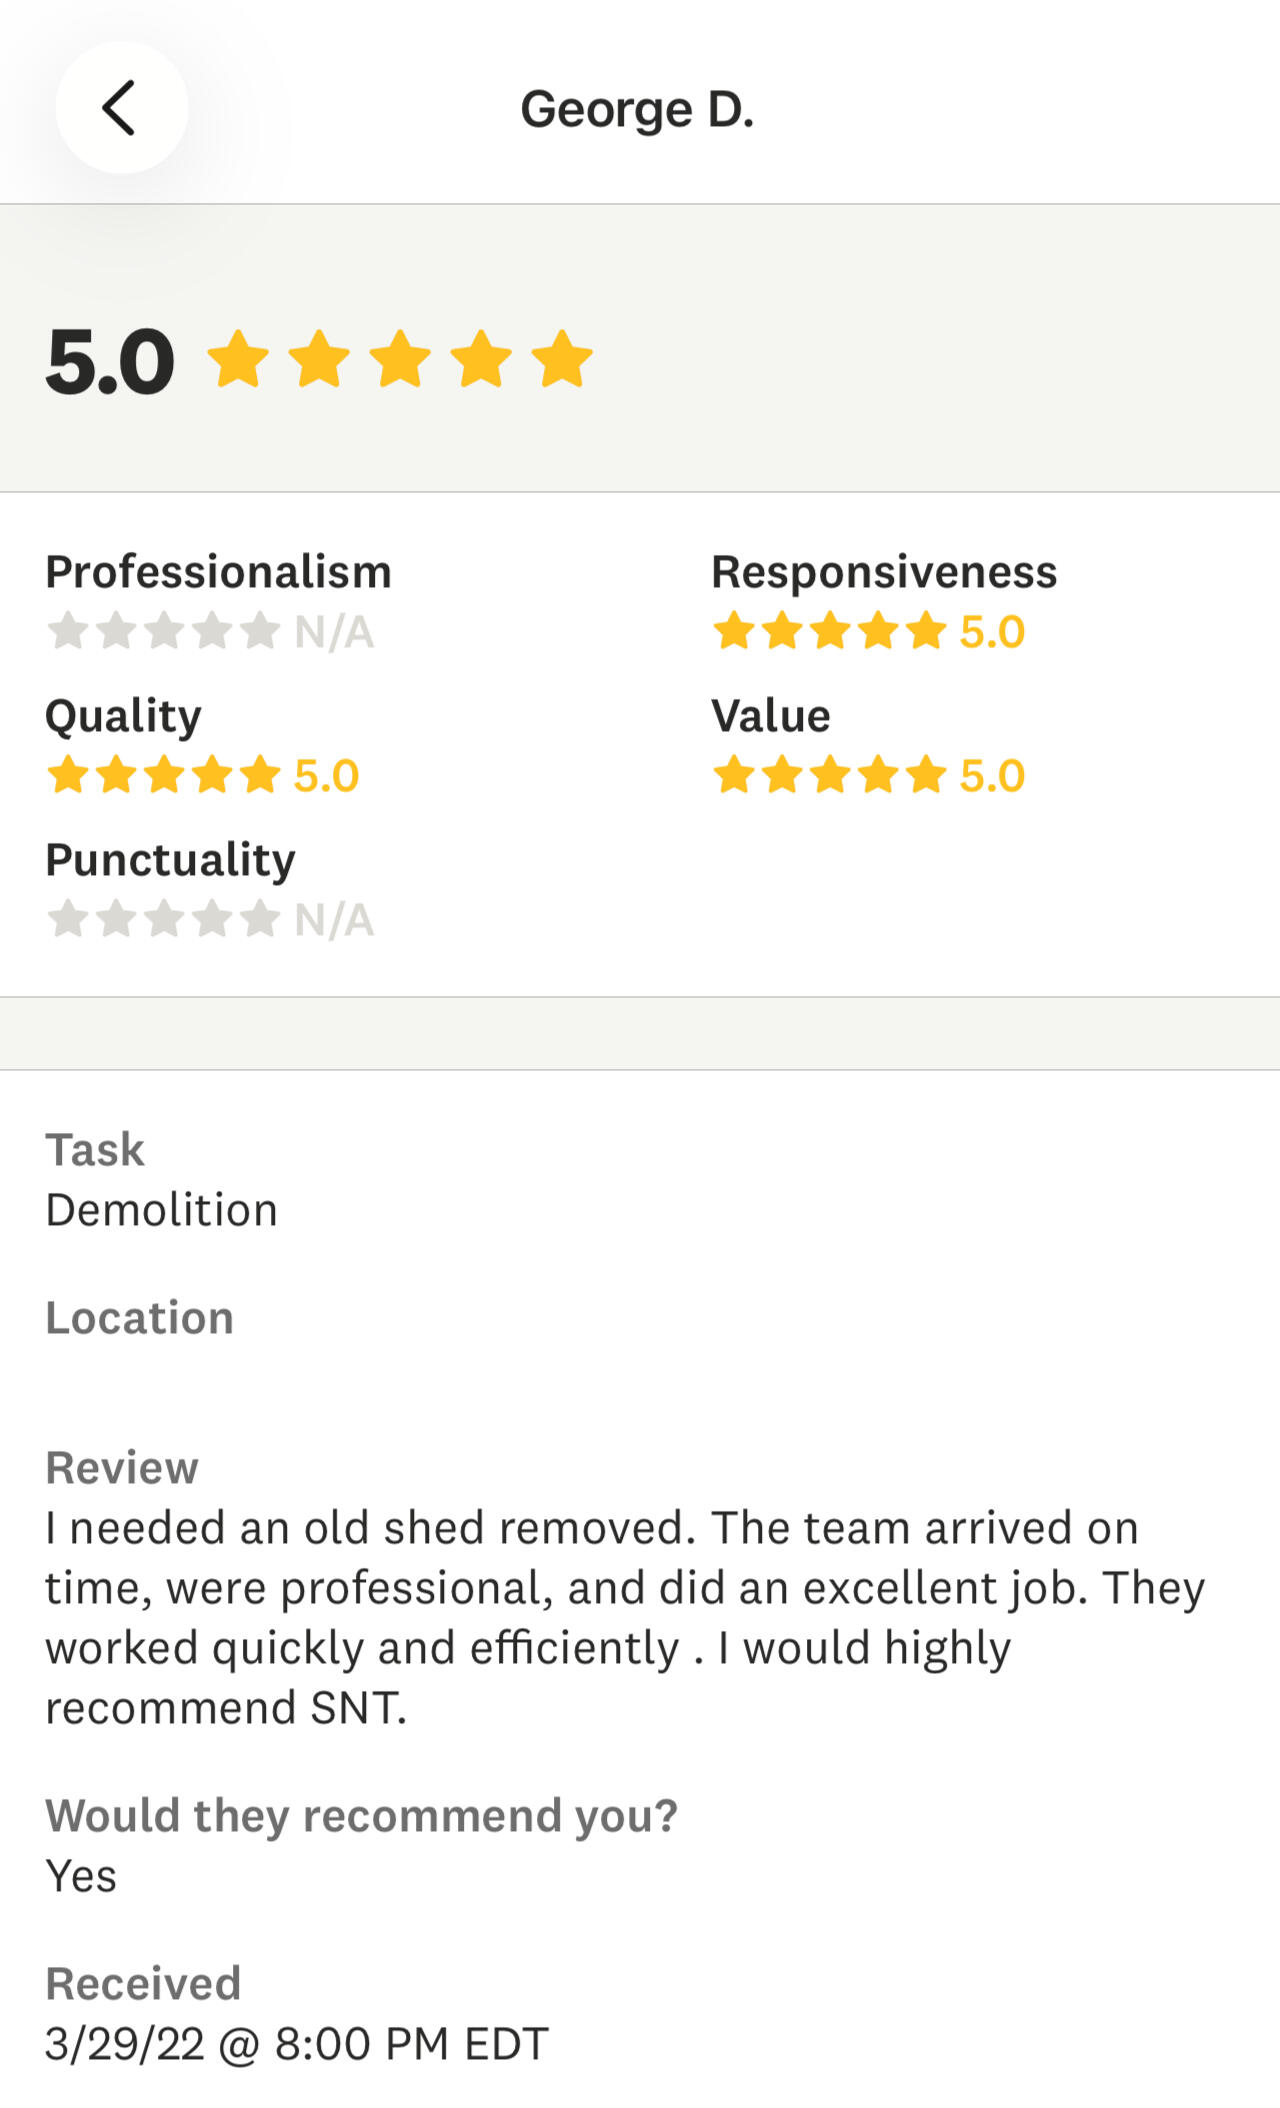Tap the Demolition task value

tap(161, 1210)
